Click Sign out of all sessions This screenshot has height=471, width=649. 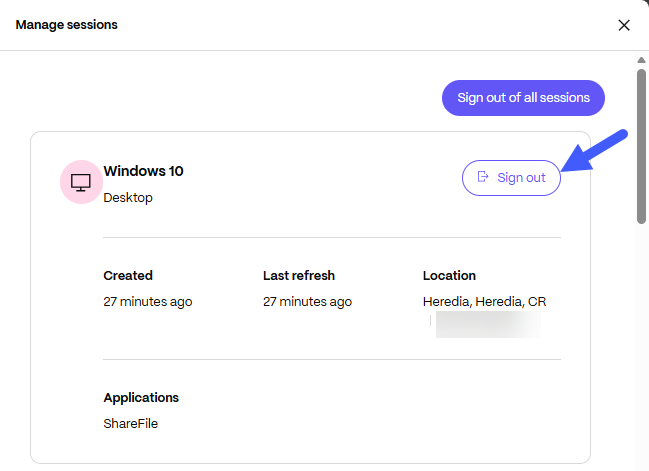tap(523, 98)
